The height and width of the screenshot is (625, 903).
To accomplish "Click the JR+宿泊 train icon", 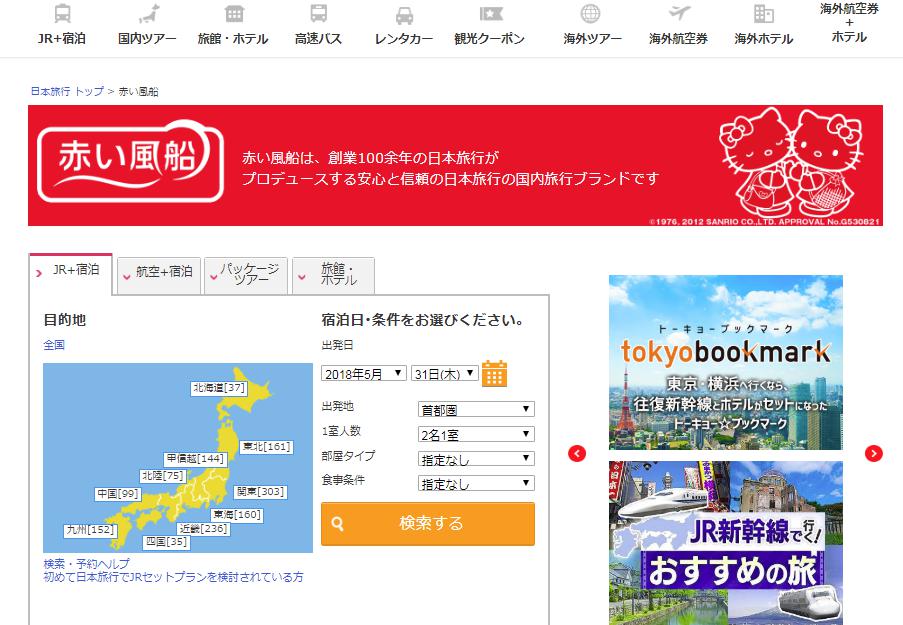I will point(62,14).
